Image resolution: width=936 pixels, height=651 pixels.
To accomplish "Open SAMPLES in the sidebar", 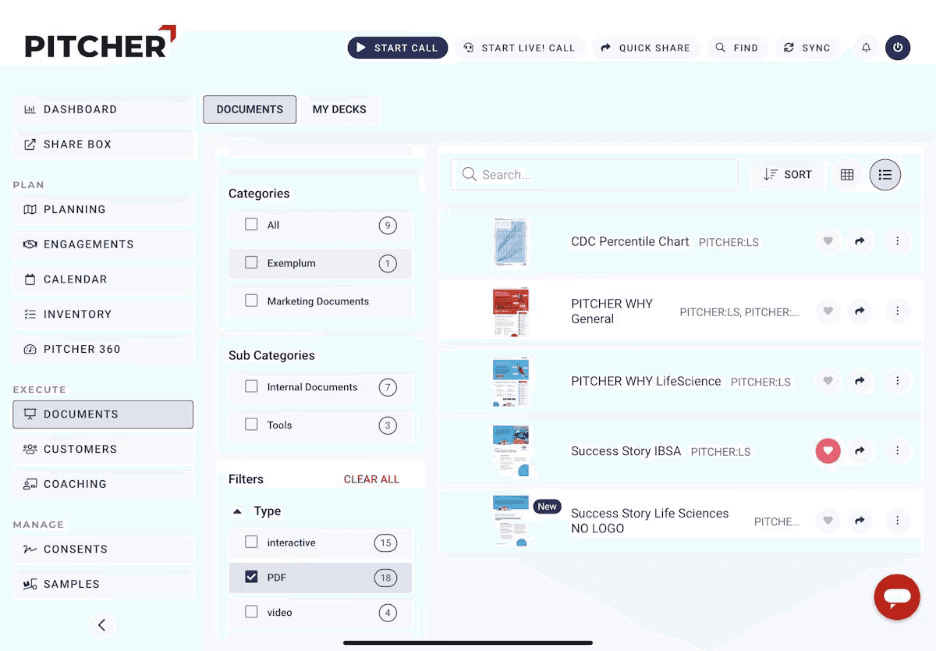I will click(103, 584).
